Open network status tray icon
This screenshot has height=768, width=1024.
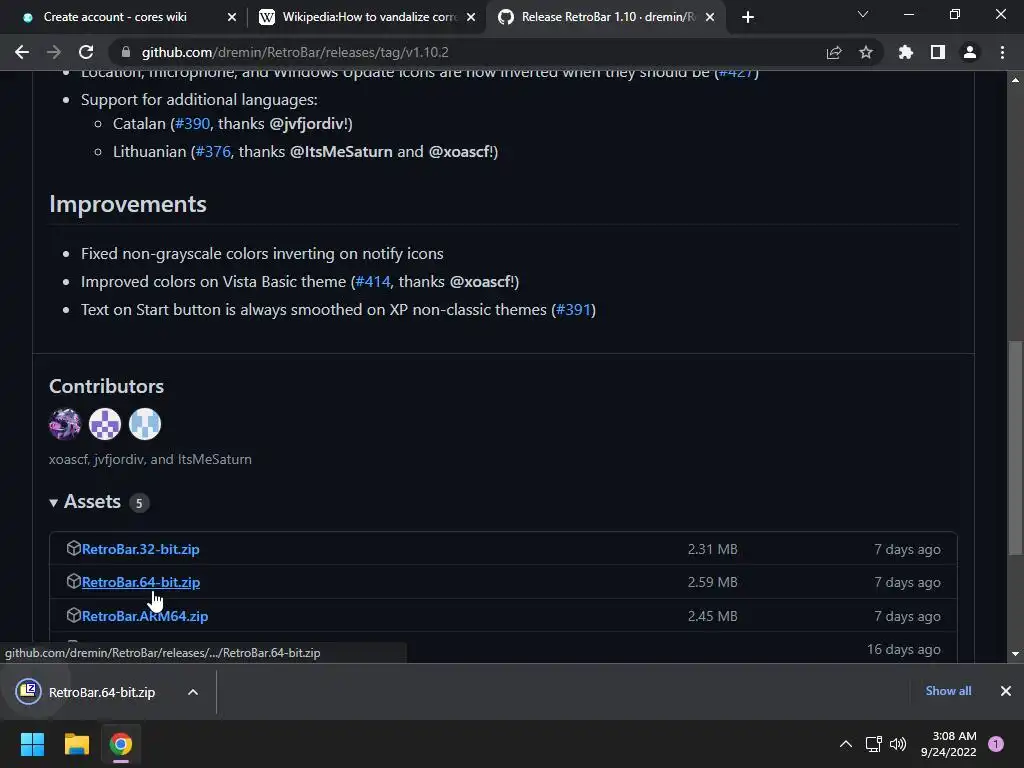873,744
